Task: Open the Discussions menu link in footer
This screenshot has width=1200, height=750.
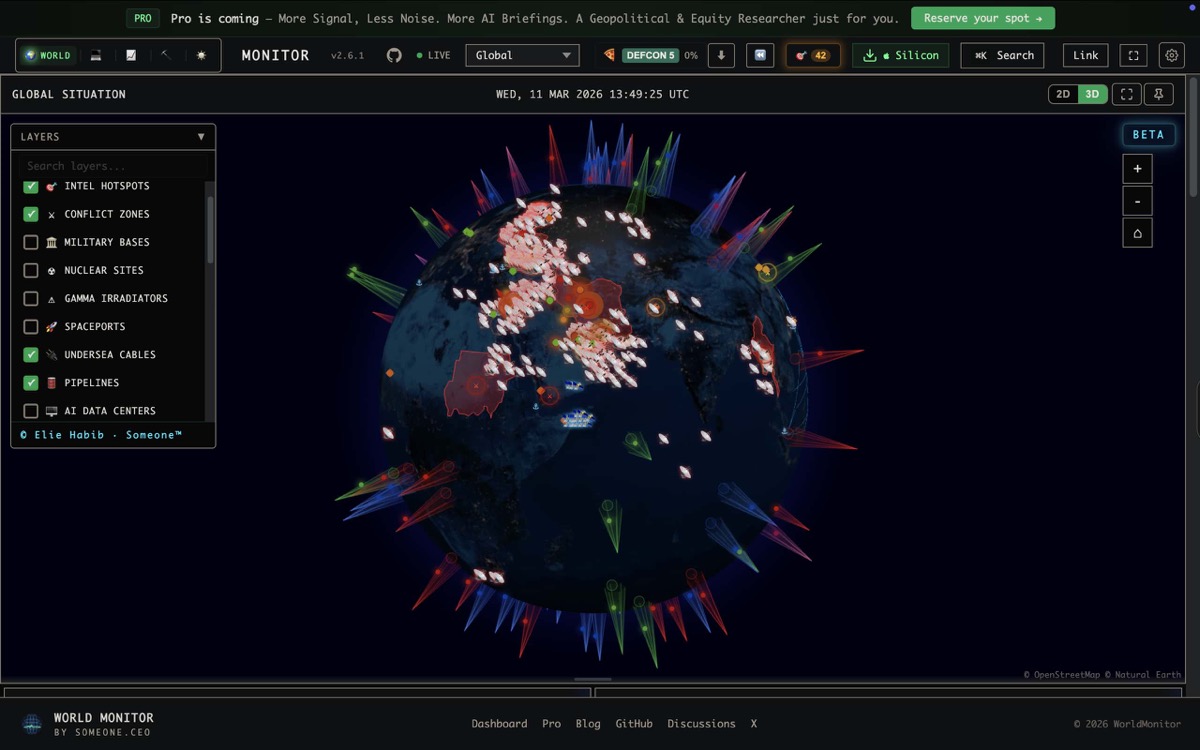Action: [701, 723]
